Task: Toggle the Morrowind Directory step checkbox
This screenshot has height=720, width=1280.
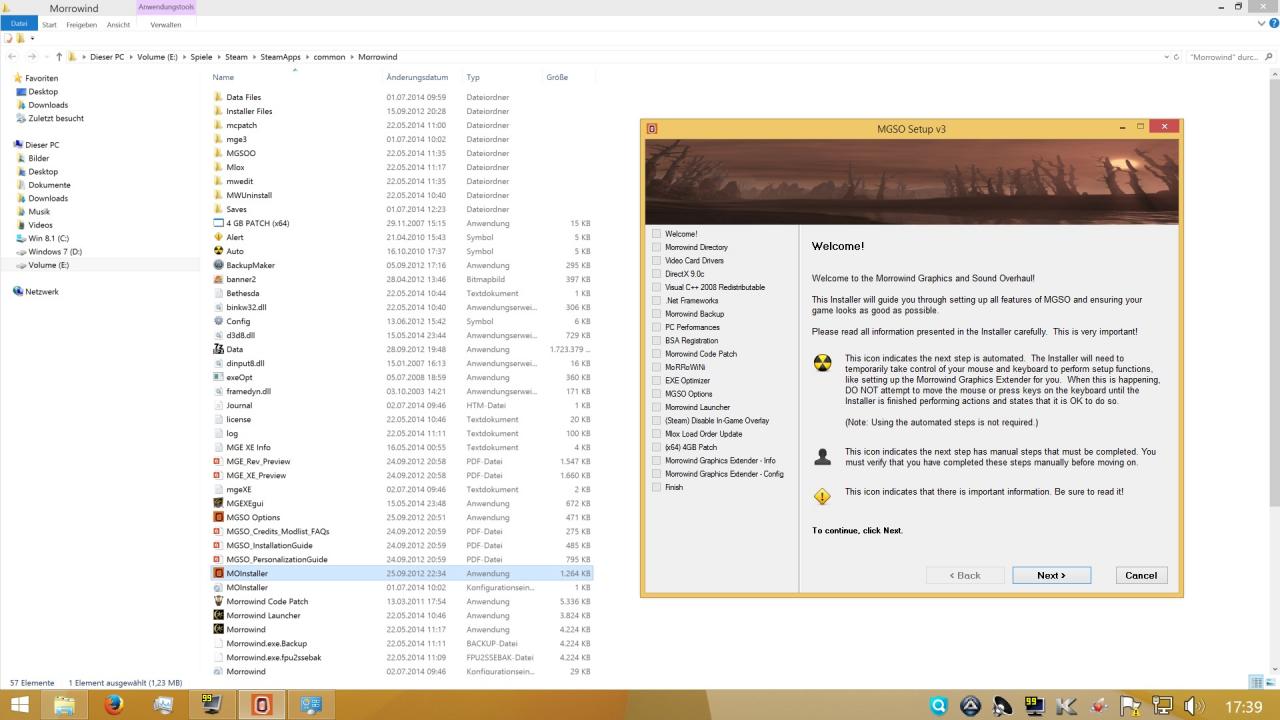Action: pyautogui.click(x=656, y=247)
